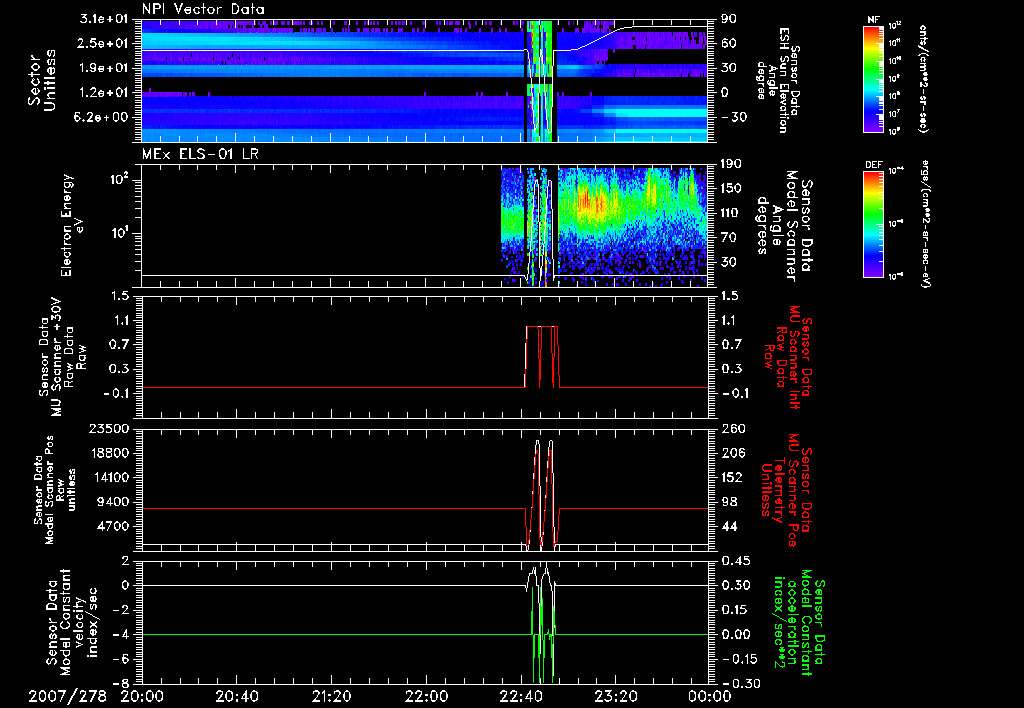Click the 2.5e+01 sector tick label
The height and width of the screenshot is (708, 1024).
(104, 43)
